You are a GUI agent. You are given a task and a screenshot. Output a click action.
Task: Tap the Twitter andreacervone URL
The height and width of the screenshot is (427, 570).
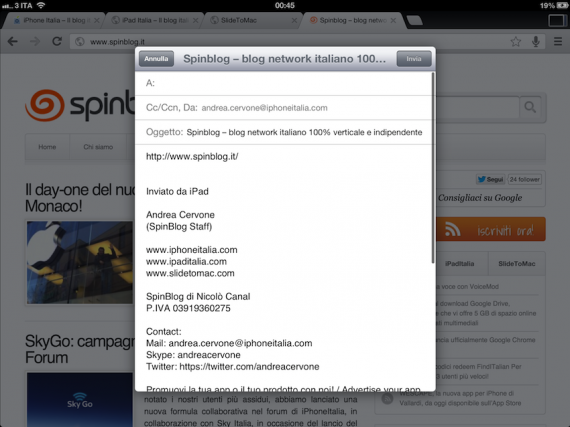[x=249, y=367]
